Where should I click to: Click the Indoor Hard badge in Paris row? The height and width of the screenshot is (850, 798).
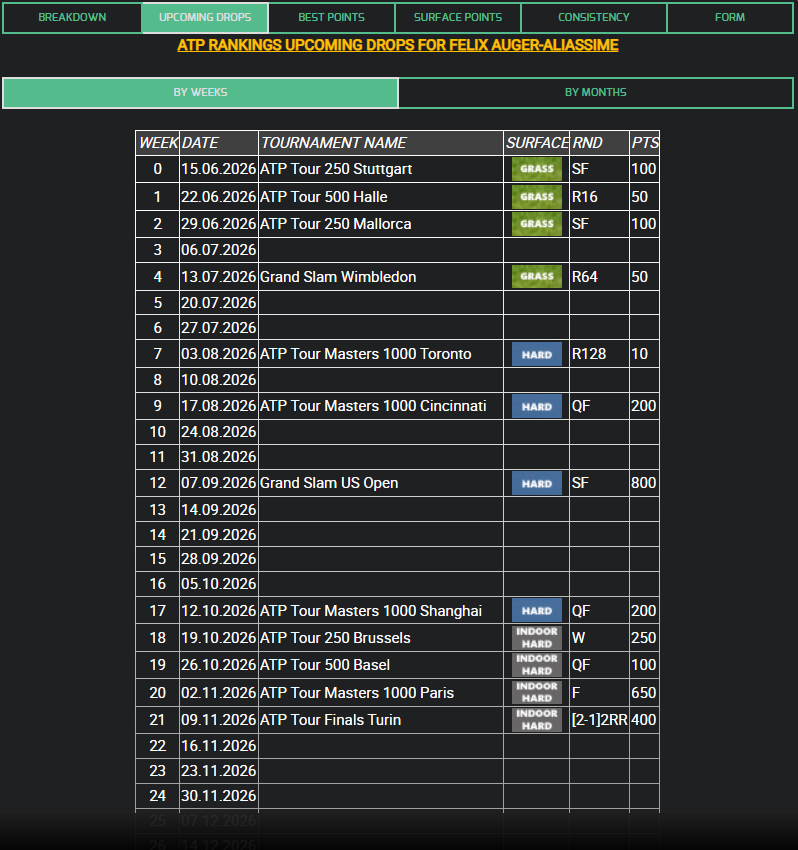click(537, 693)
